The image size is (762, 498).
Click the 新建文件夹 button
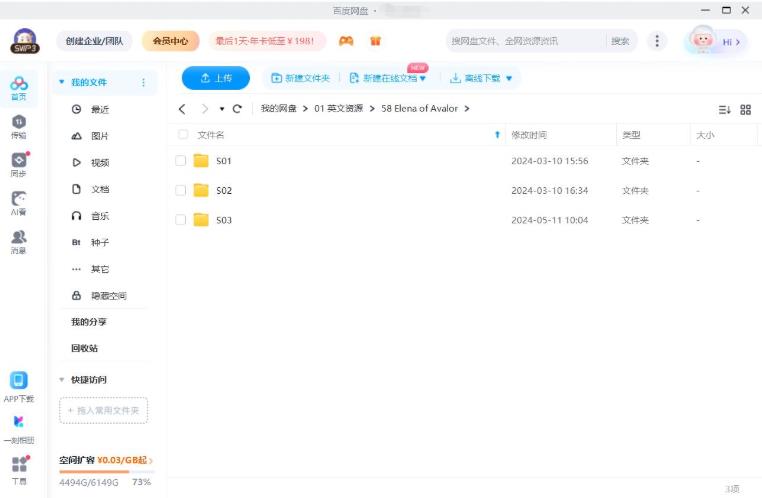[x=300, y=78]
